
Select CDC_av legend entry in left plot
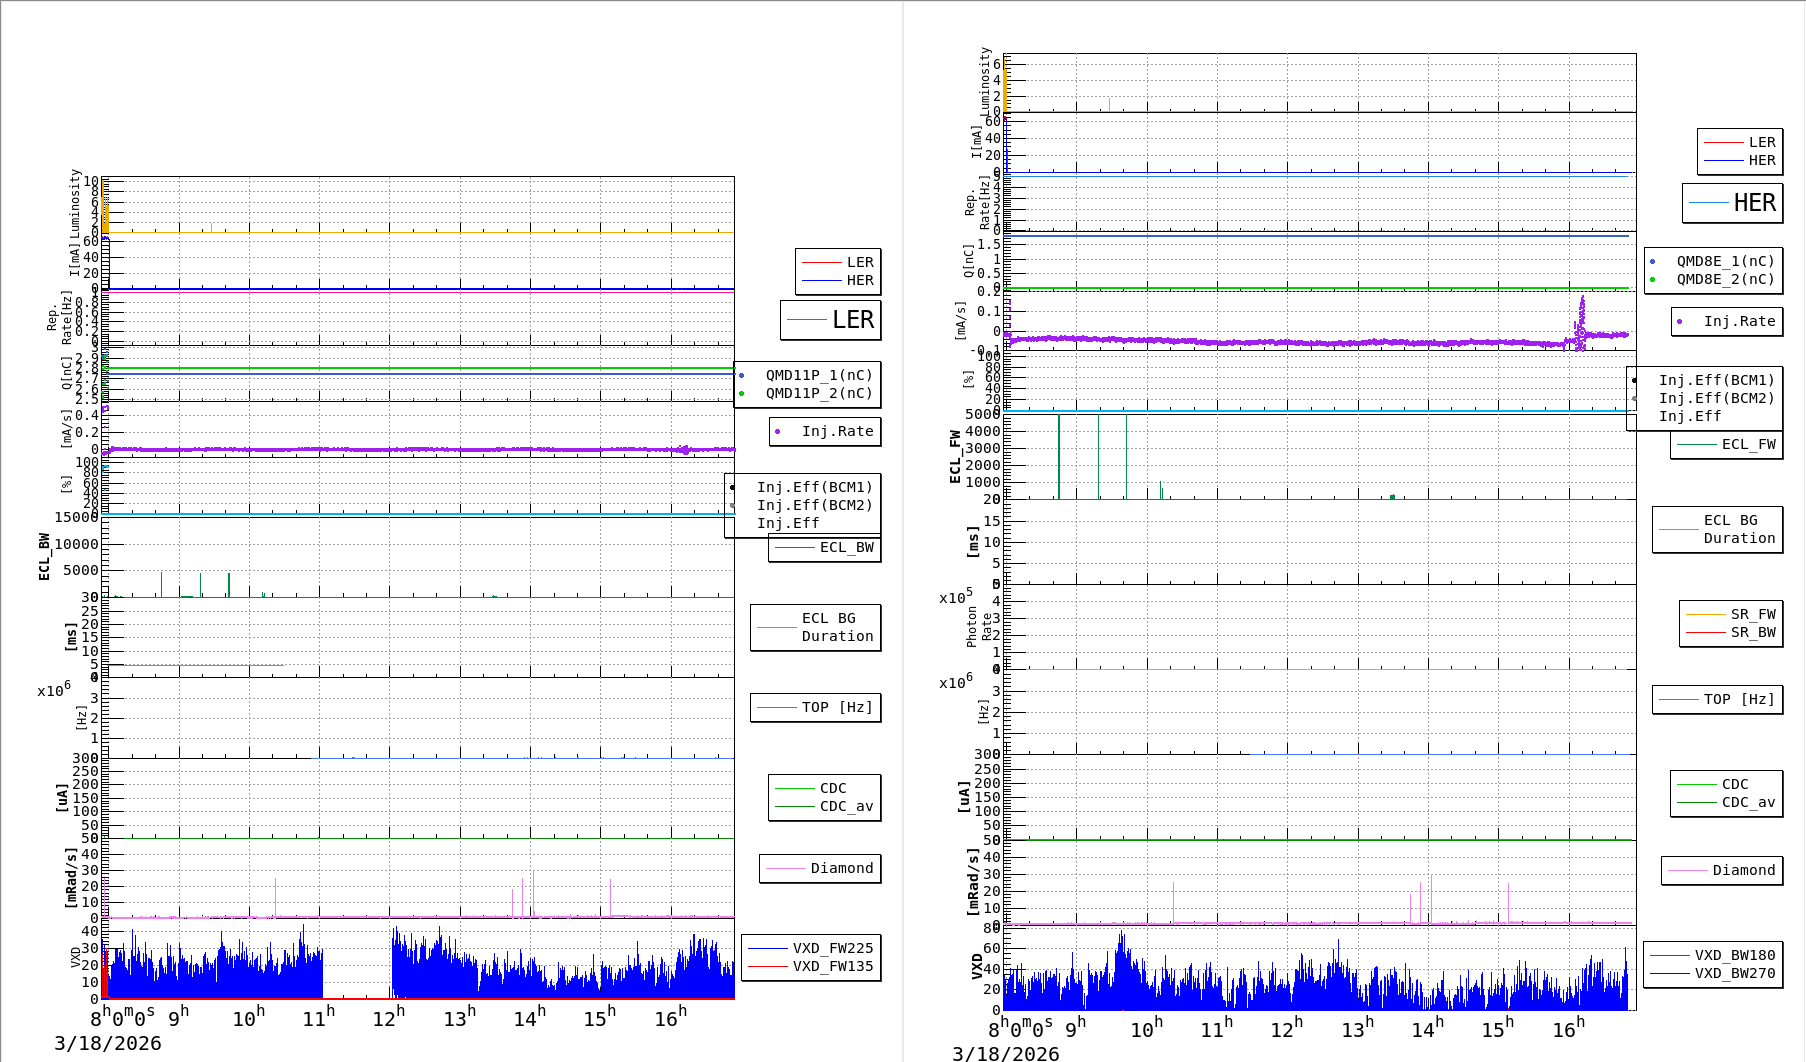[x=845, y=806]
